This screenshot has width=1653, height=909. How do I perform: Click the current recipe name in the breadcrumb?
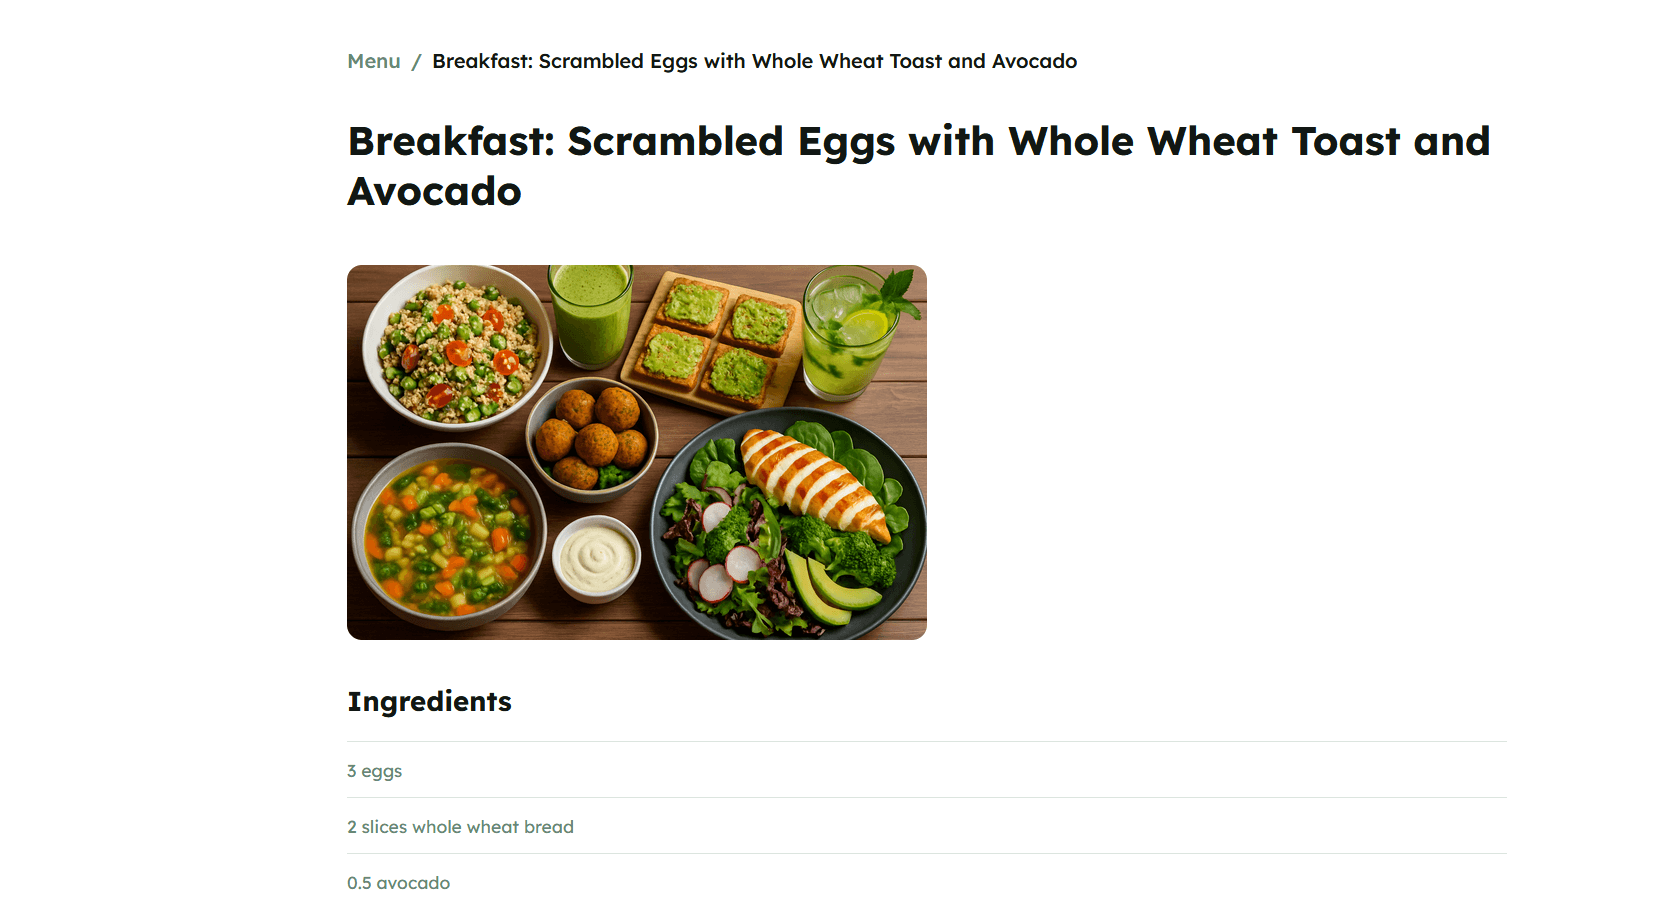click(754, 61)
